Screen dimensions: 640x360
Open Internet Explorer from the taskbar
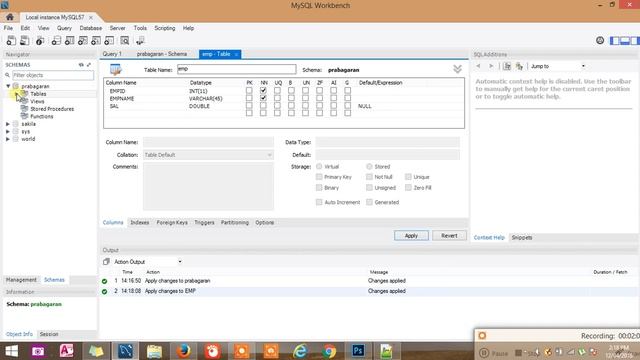pyautogui.click(x=300, y=351)
